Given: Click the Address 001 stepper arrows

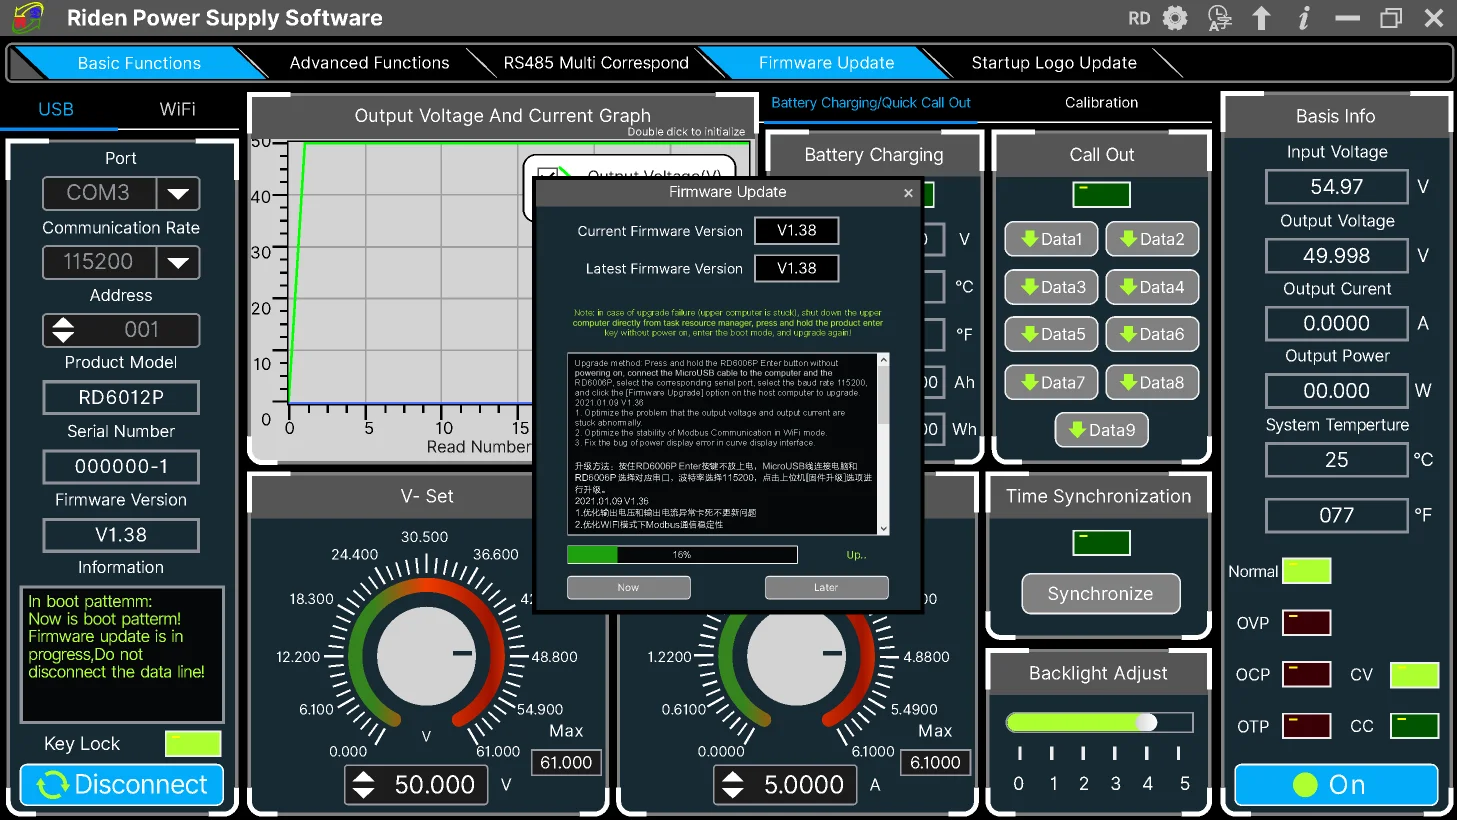Looking at the screenshot, I should [x=63, y=329].
